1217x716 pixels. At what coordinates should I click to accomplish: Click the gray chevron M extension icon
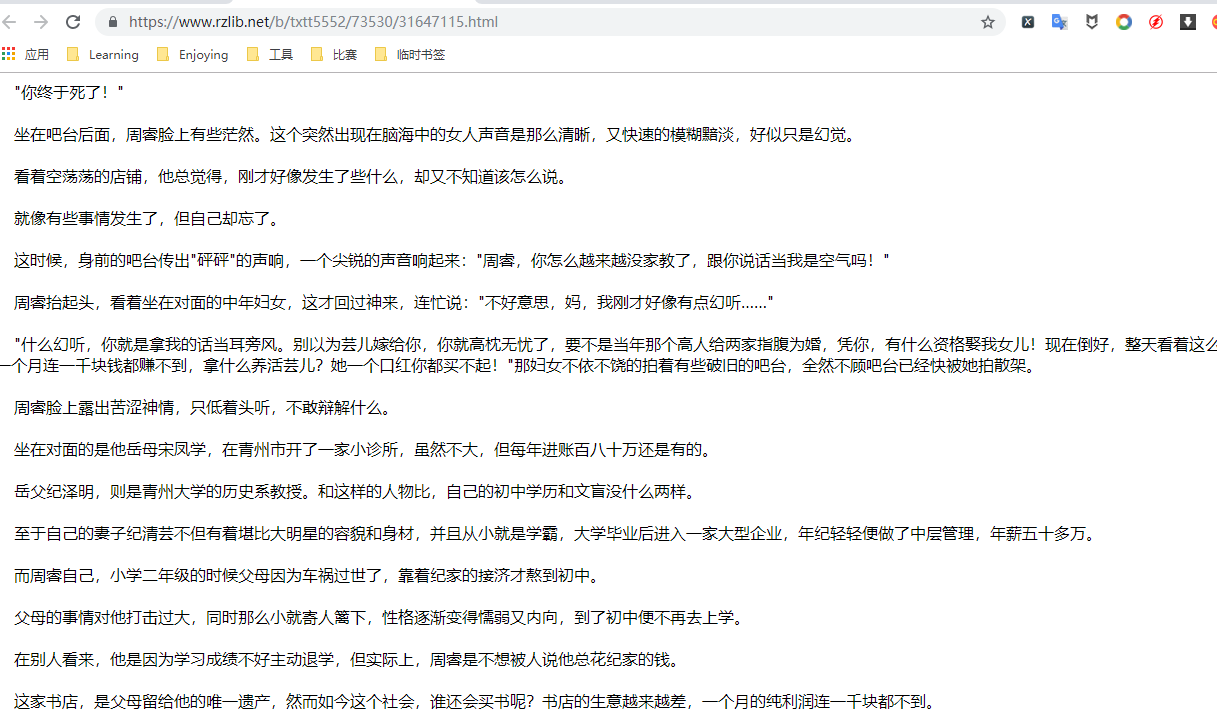point(1091,21)
